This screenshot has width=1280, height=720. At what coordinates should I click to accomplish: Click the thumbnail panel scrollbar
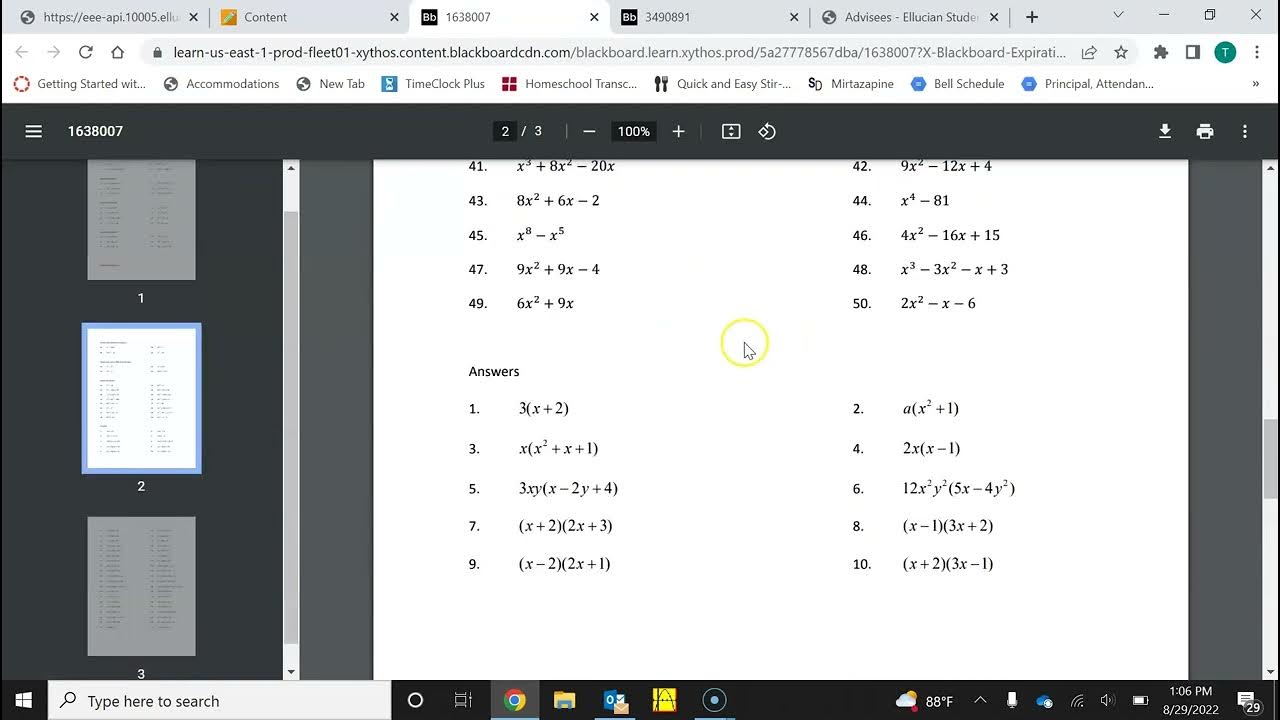[291, 428]
